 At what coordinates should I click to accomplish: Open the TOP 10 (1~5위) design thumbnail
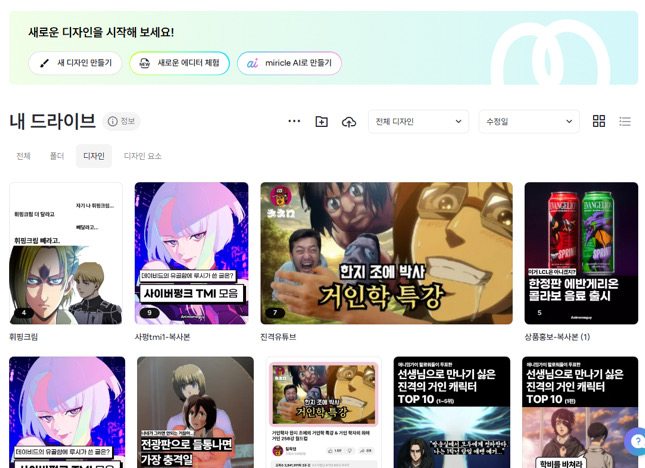(452, 412)
